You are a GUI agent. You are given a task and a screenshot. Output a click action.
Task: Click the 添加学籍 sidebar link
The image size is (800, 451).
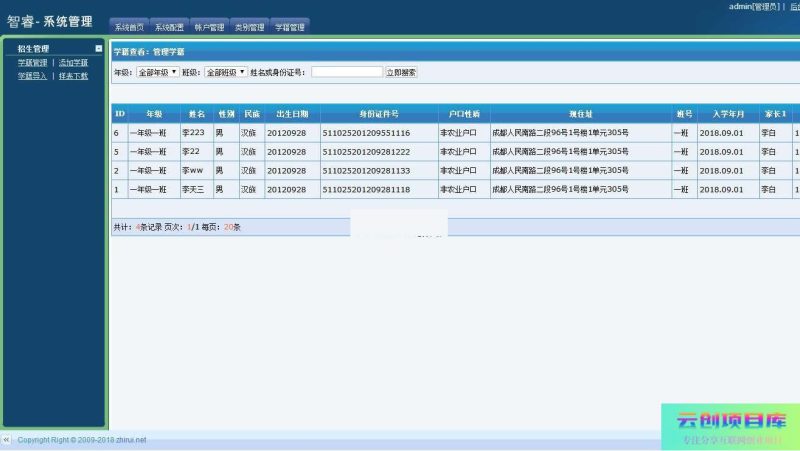coord(73,62)
